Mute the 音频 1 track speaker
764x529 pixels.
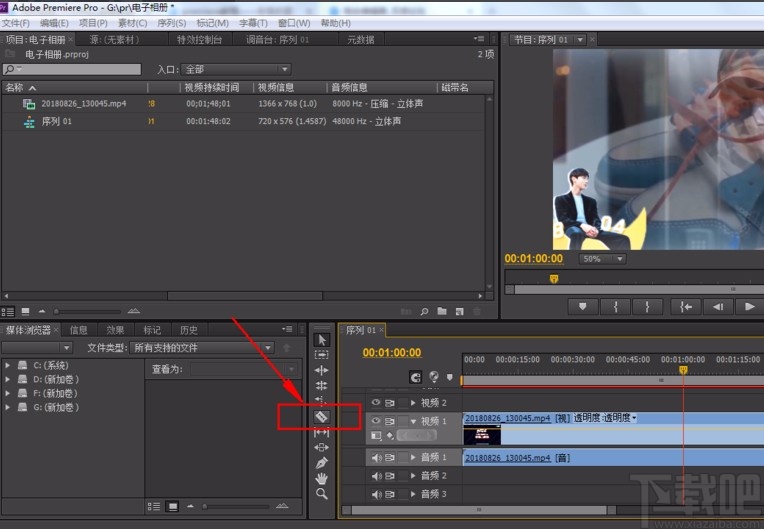point(377,458)
